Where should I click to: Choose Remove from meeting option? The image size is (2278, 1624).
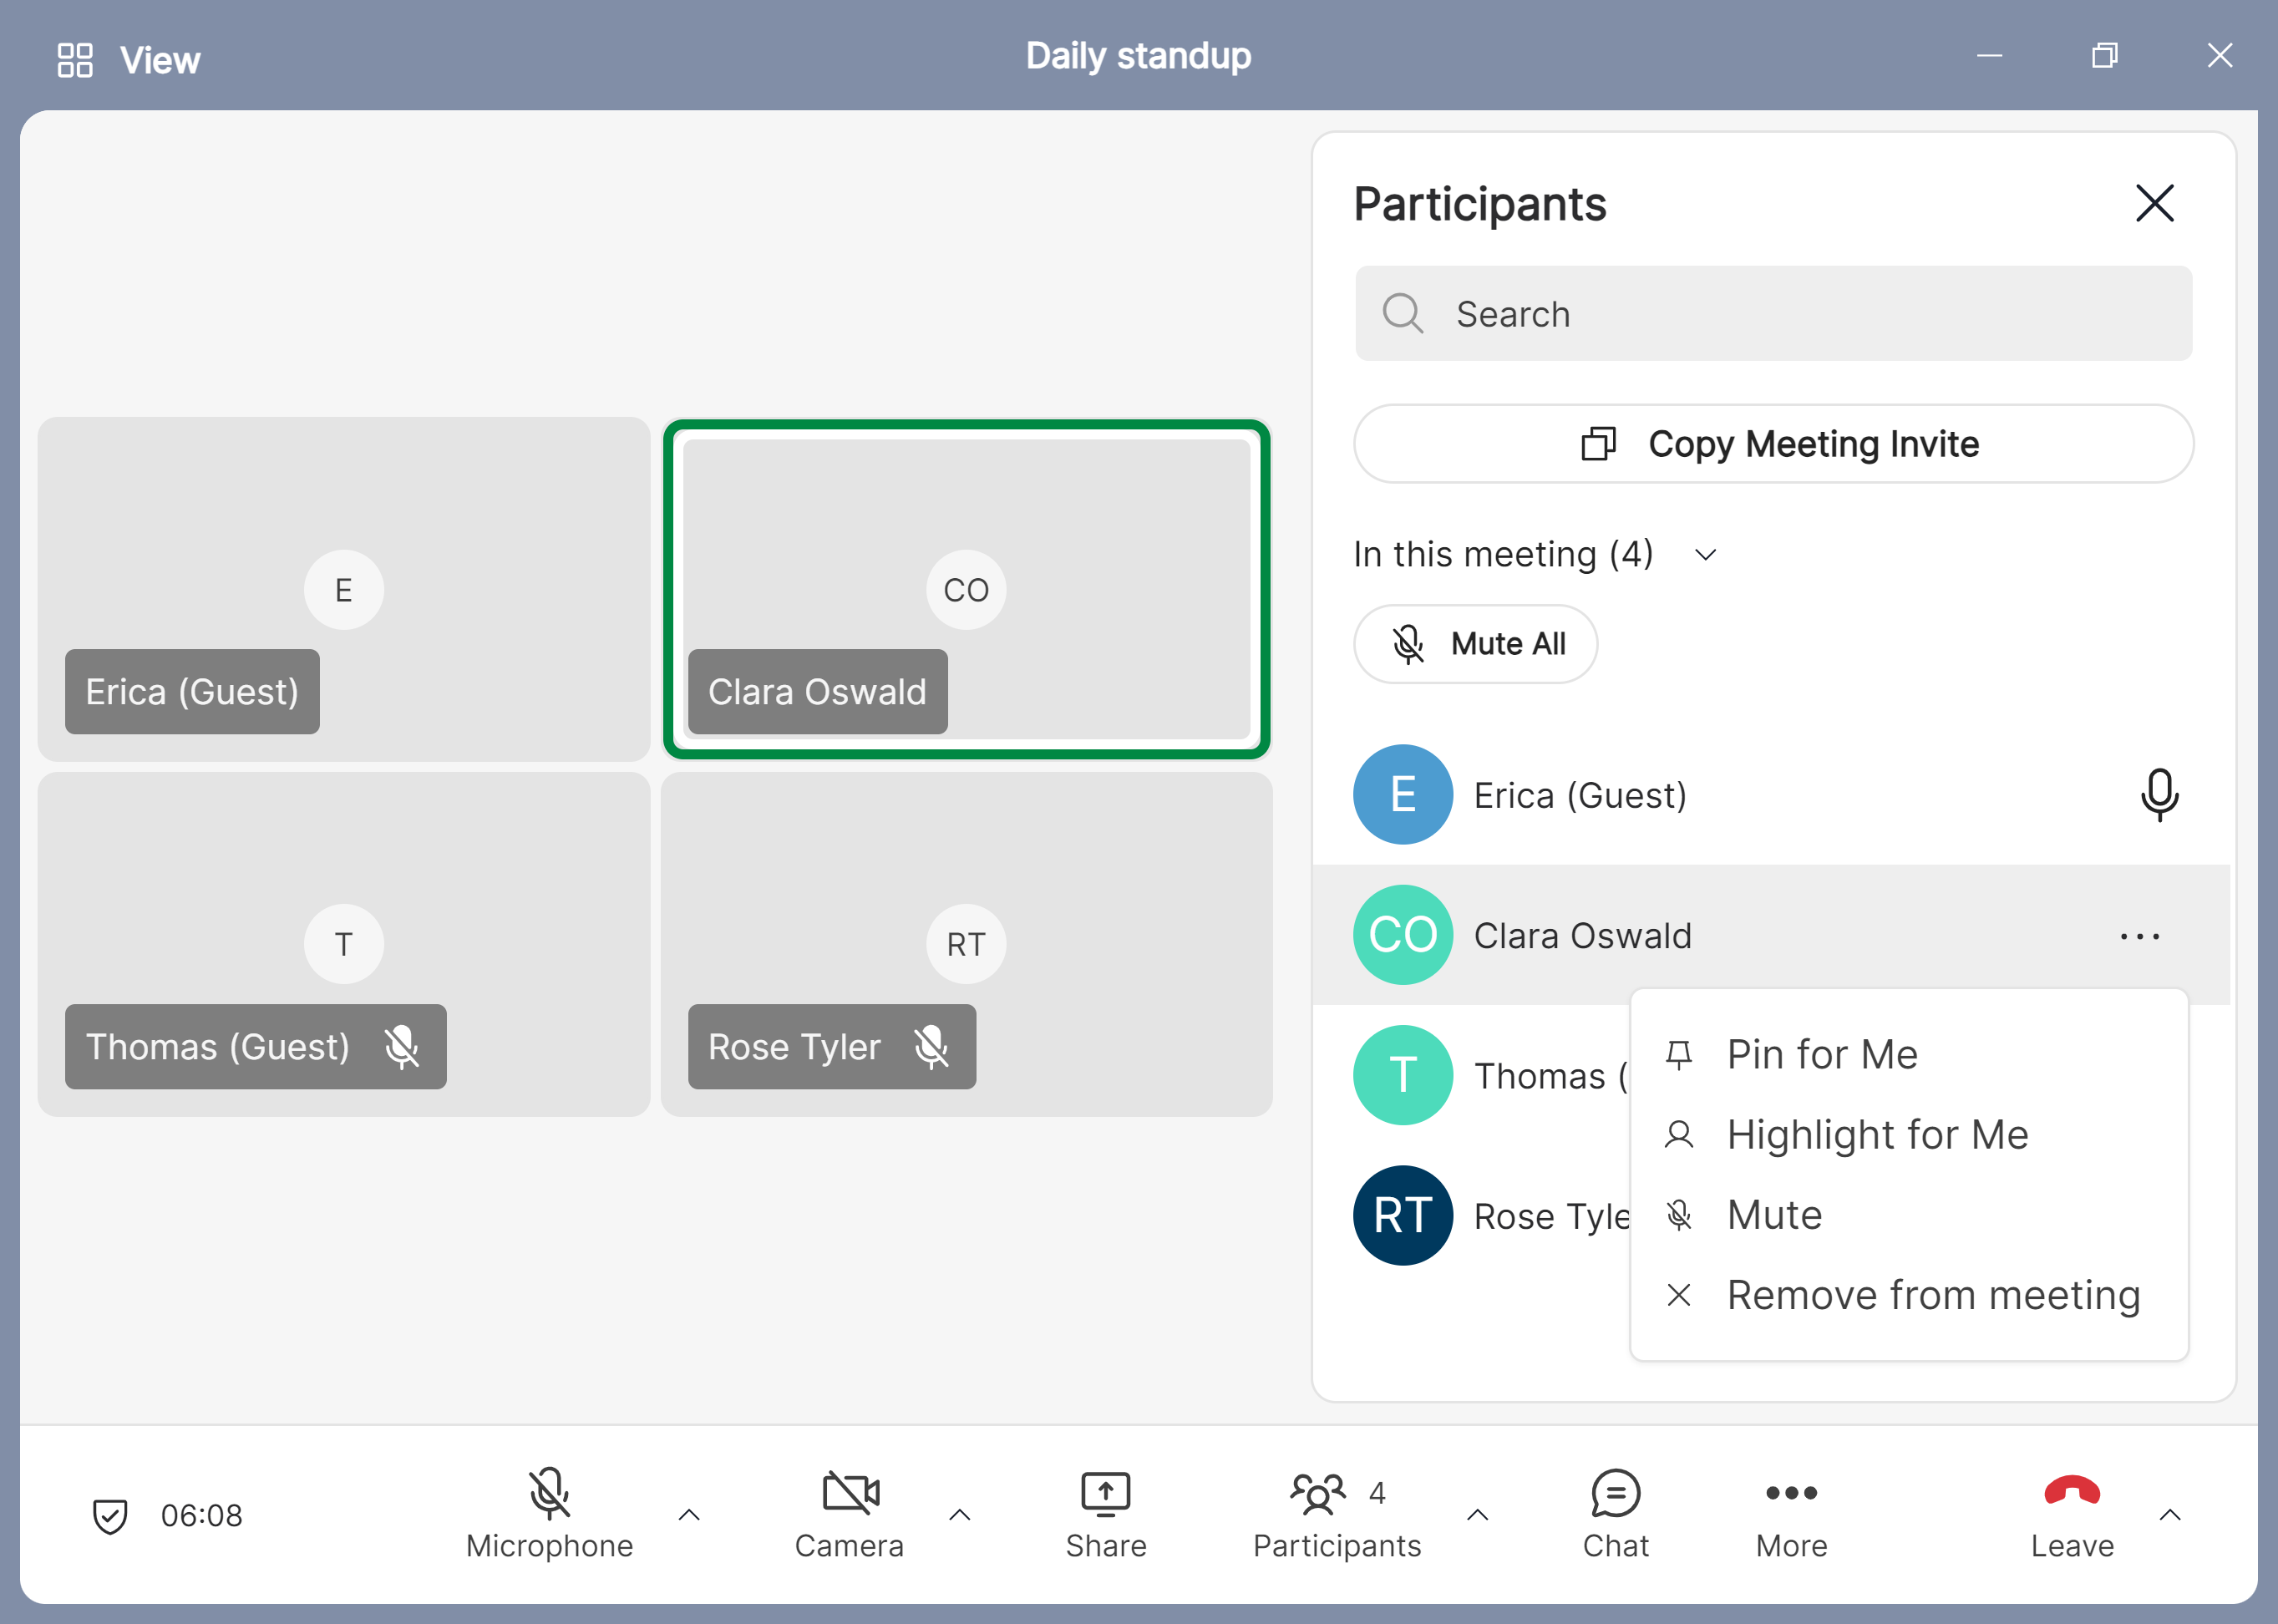(1932, 1295)
